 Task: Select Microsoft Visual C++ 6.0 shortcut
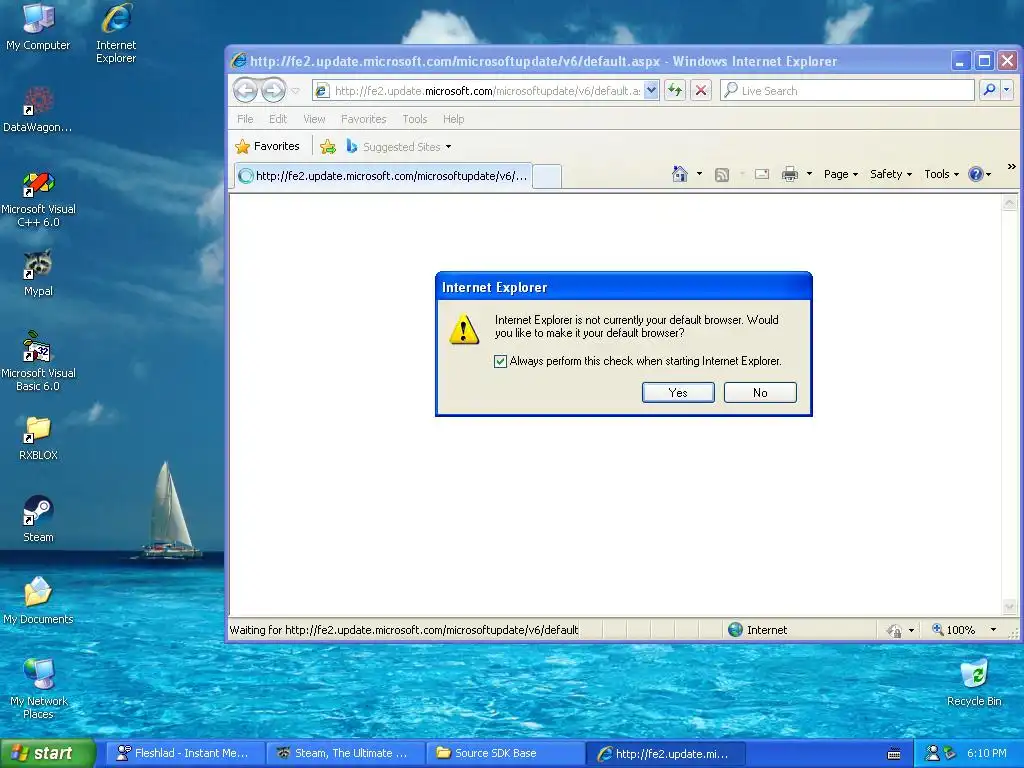pyautogui.click(x=38, y=198)
